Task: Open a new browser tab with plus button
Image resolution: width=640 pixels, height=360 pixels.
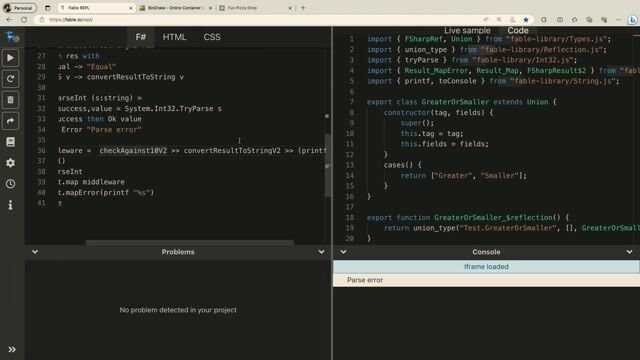Action: pos(303,8)
